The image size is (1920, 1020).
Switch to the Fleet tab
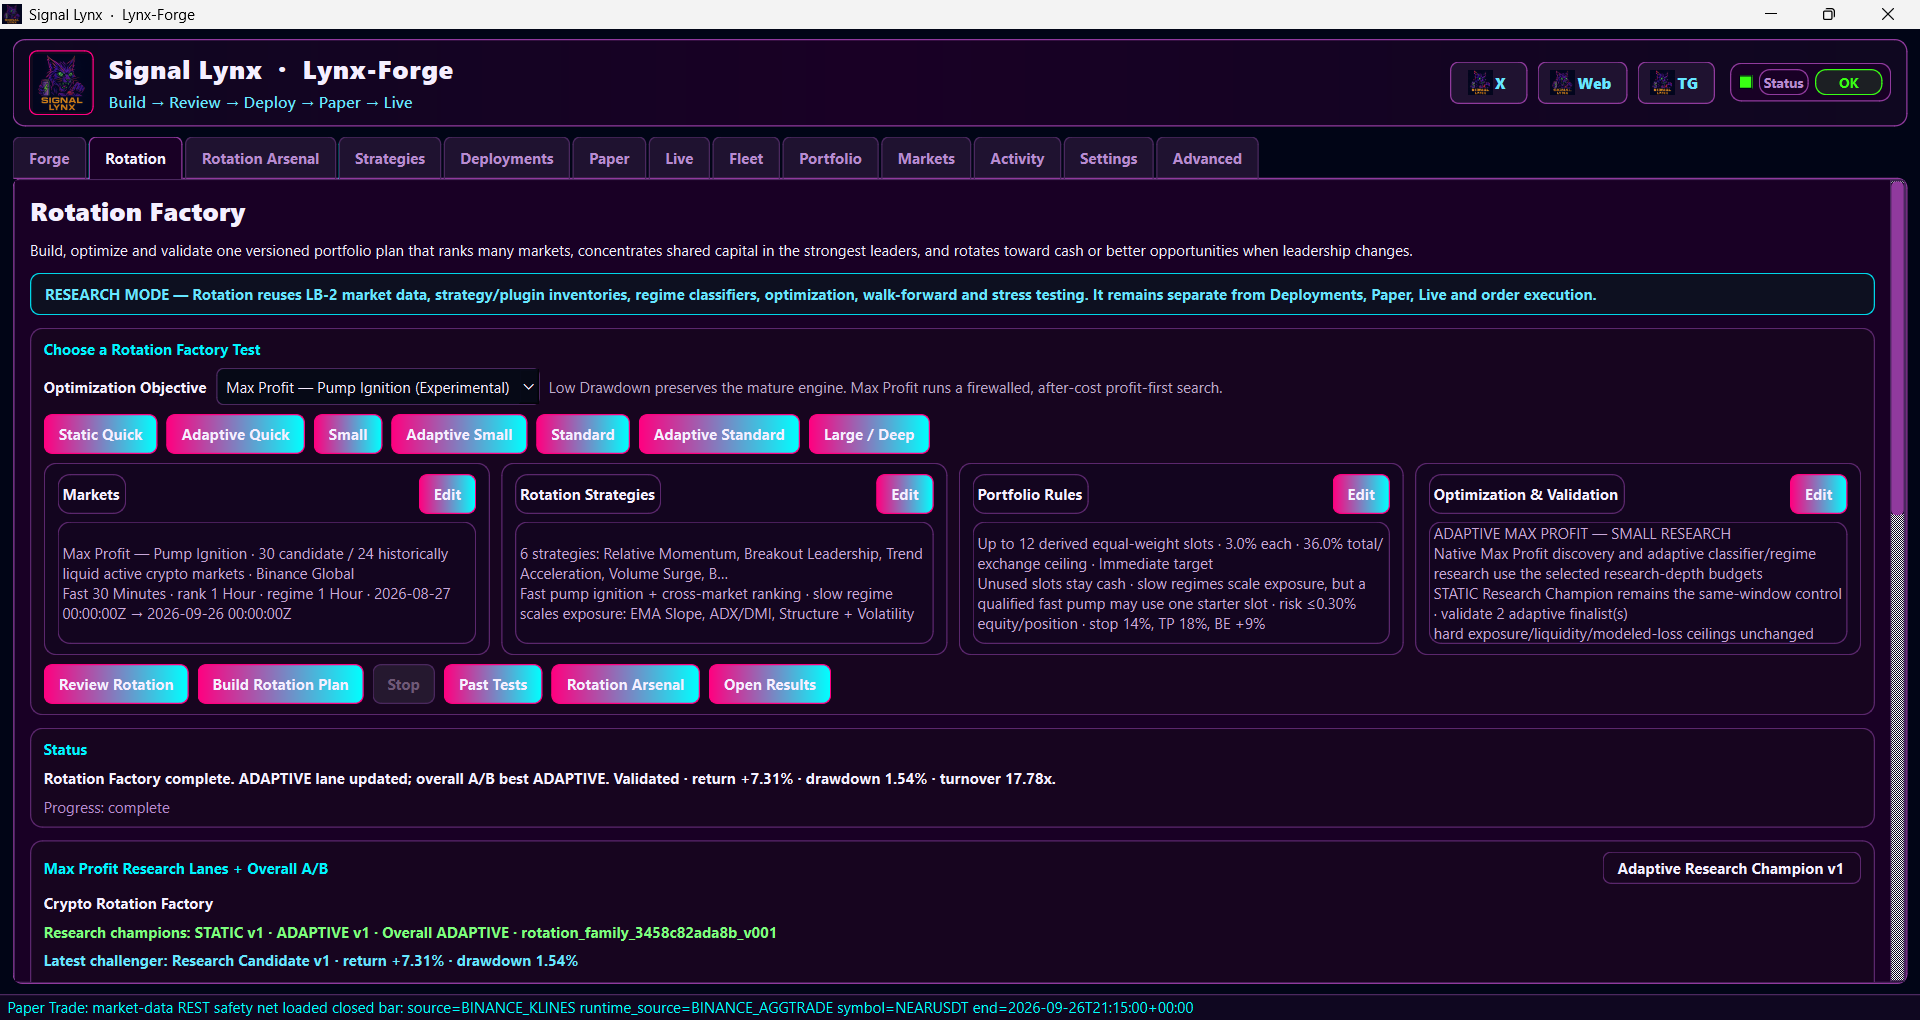pos(746,159)
